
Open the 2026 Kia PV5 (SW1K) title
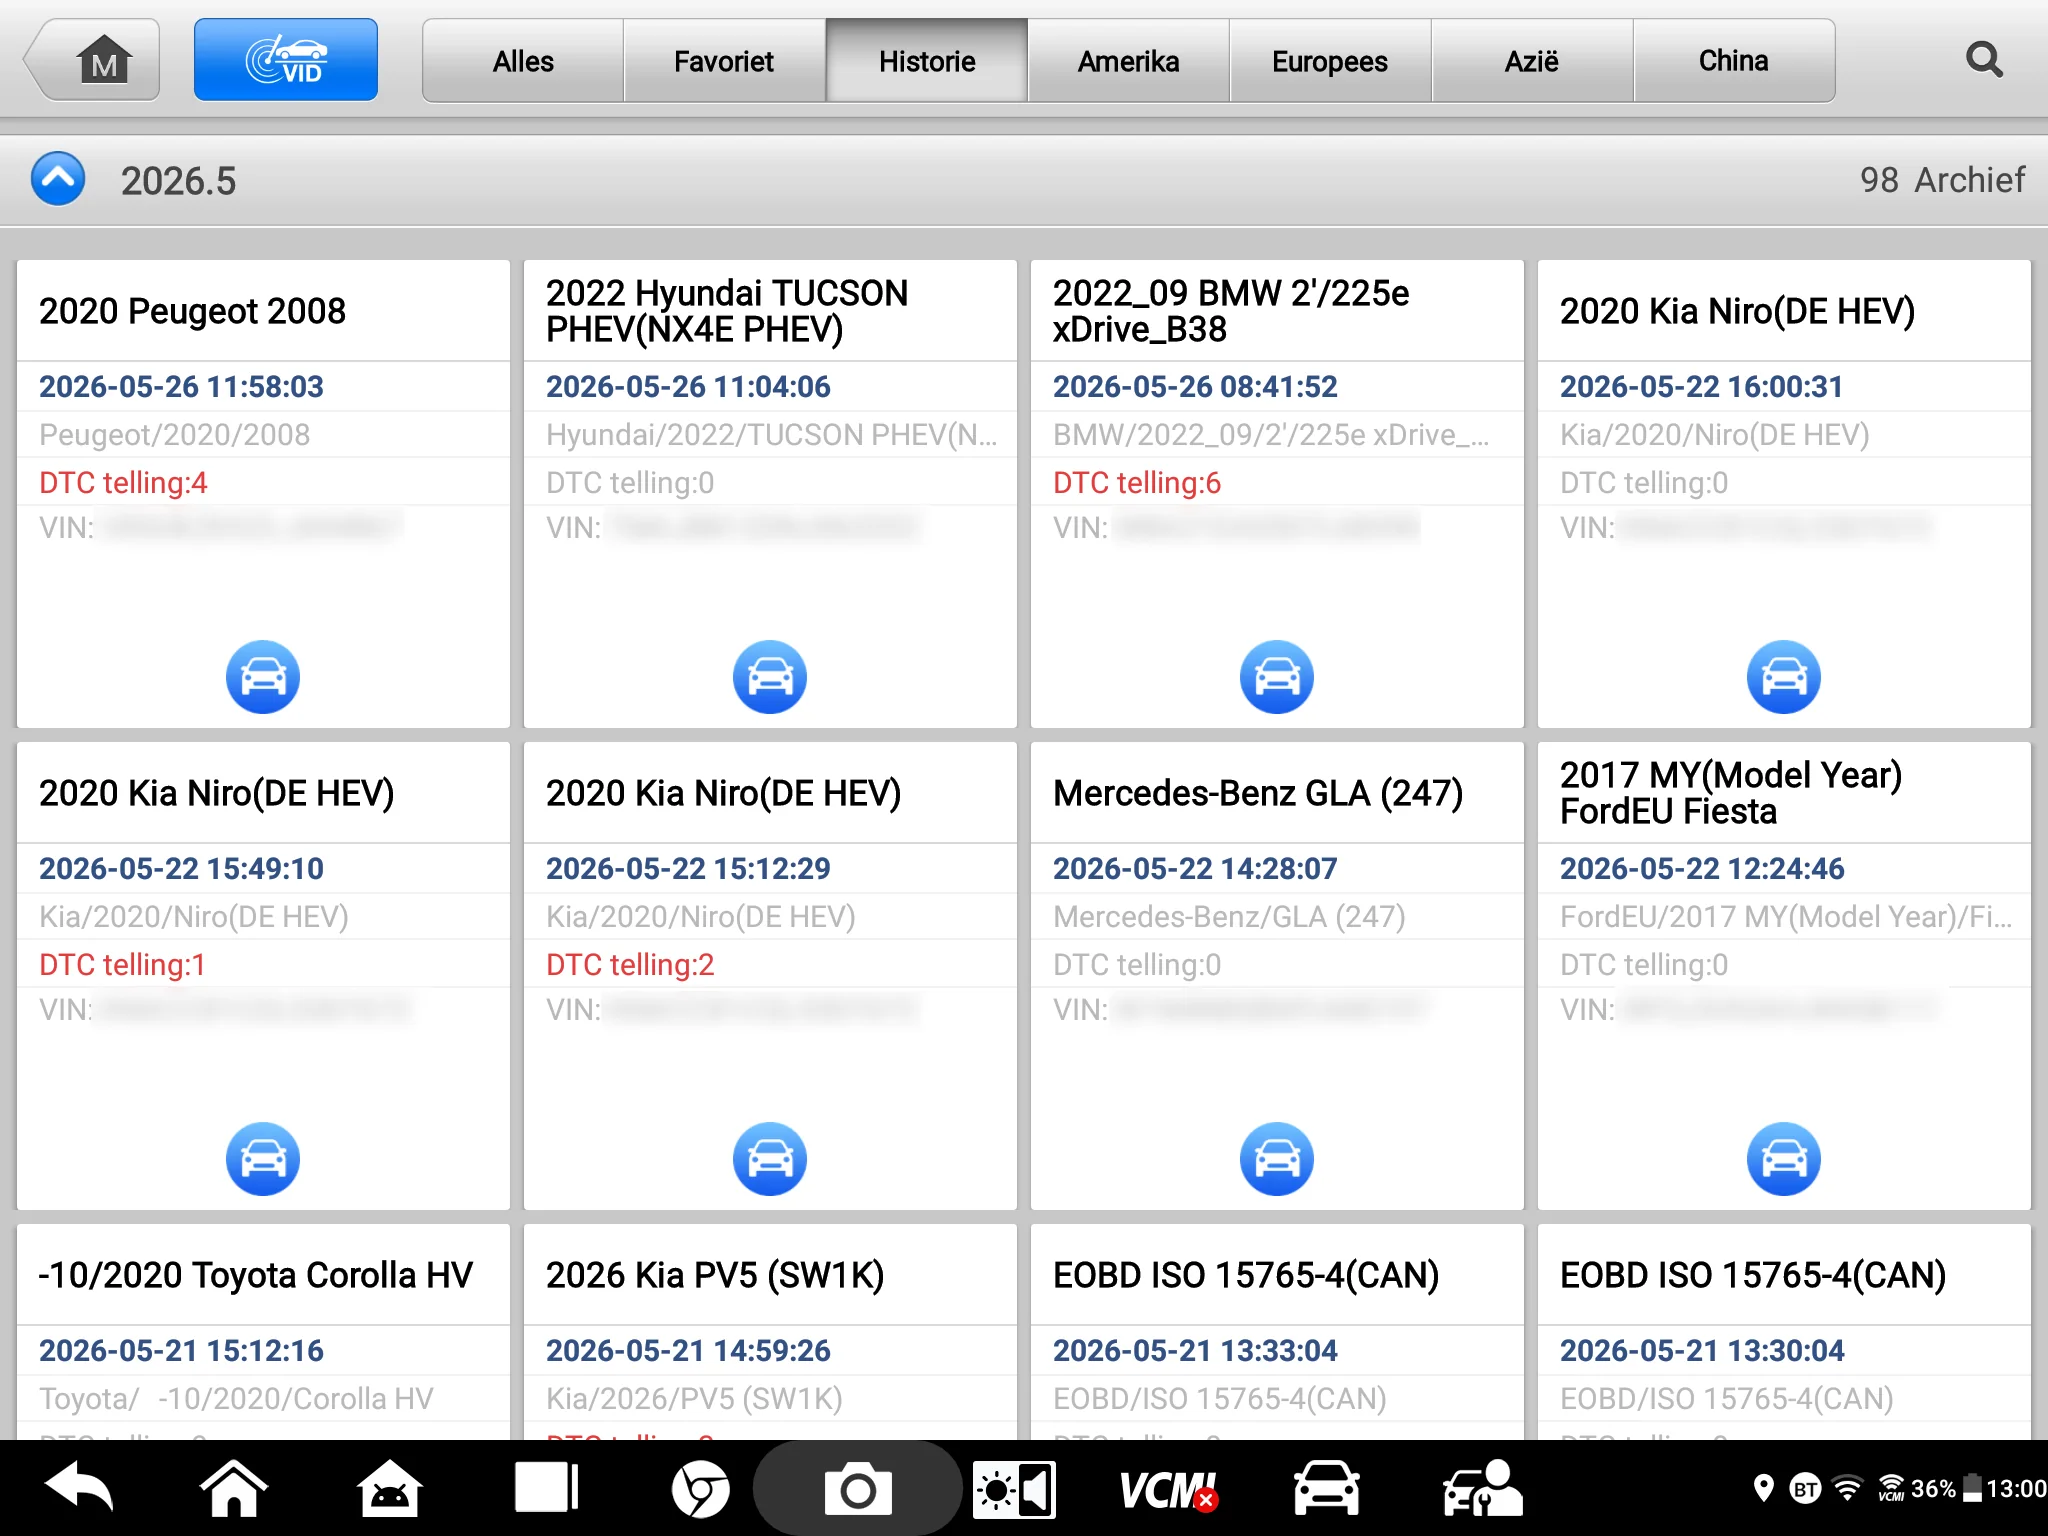tap(715, 1275)
